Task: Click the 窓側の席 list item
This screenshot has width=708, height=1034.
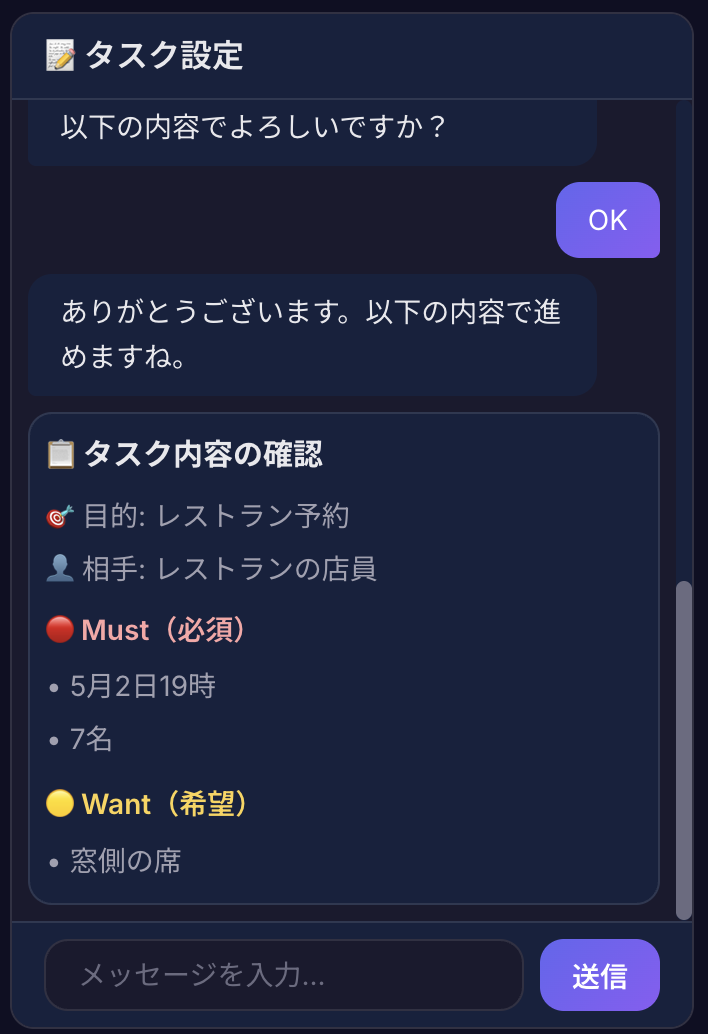Action: coord(126,860)
